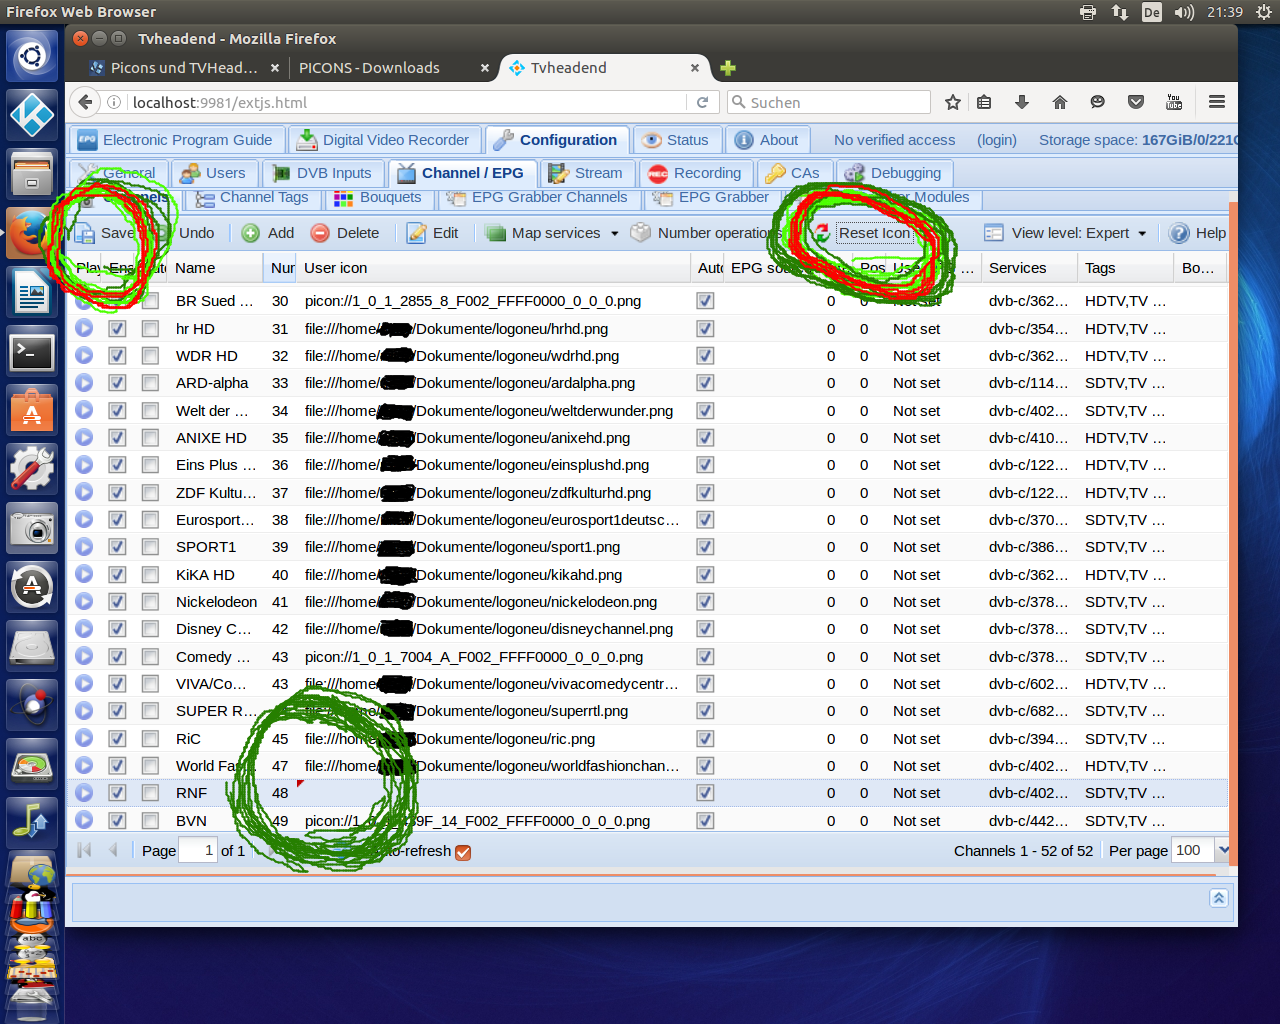
Task: Open the Help button
Action: coord(1197,233)
